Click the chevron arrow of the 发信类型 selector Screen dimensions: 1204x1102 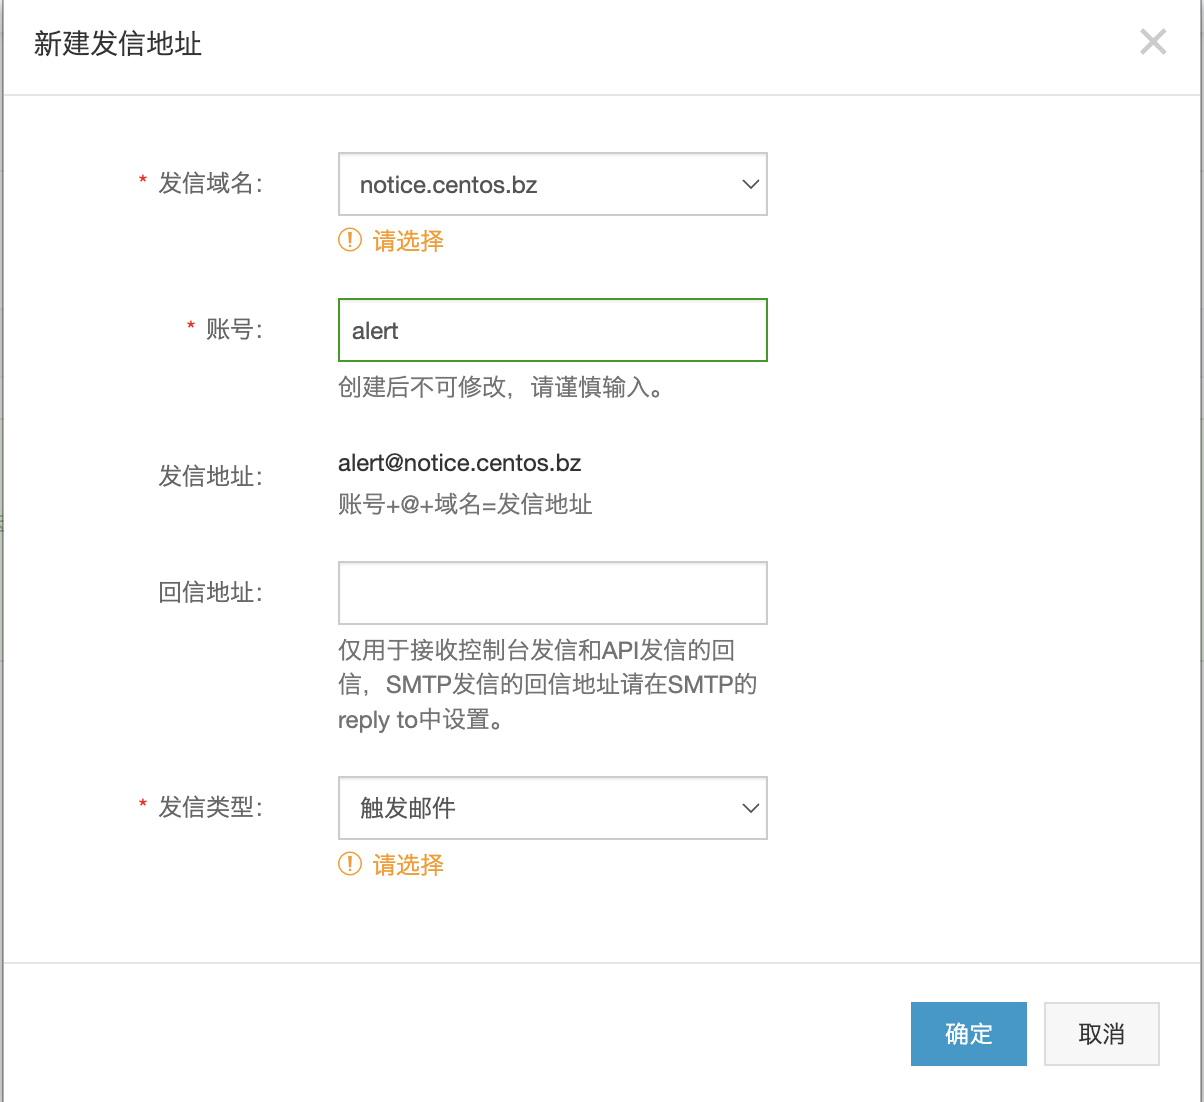(x=750, y=808)
